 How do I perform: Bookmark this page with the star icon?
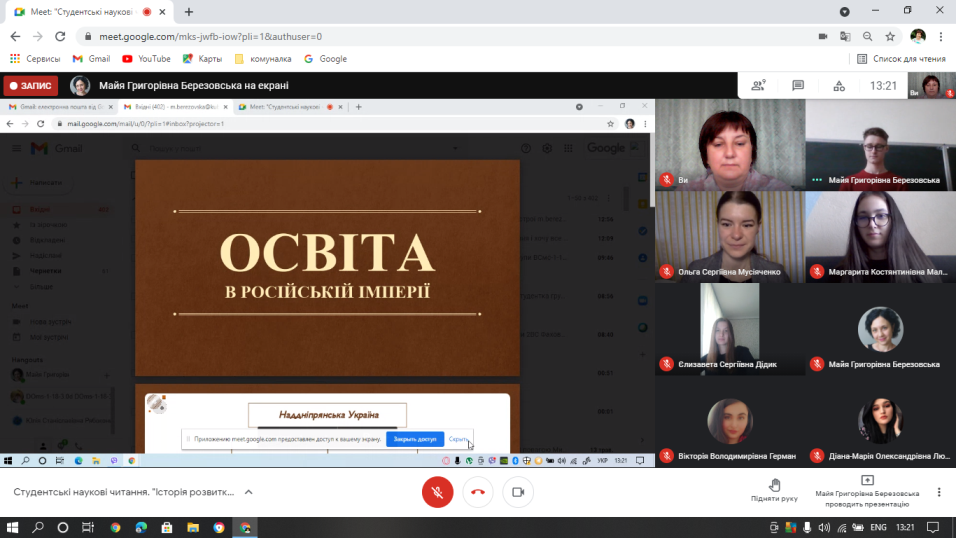click(889, 36)
